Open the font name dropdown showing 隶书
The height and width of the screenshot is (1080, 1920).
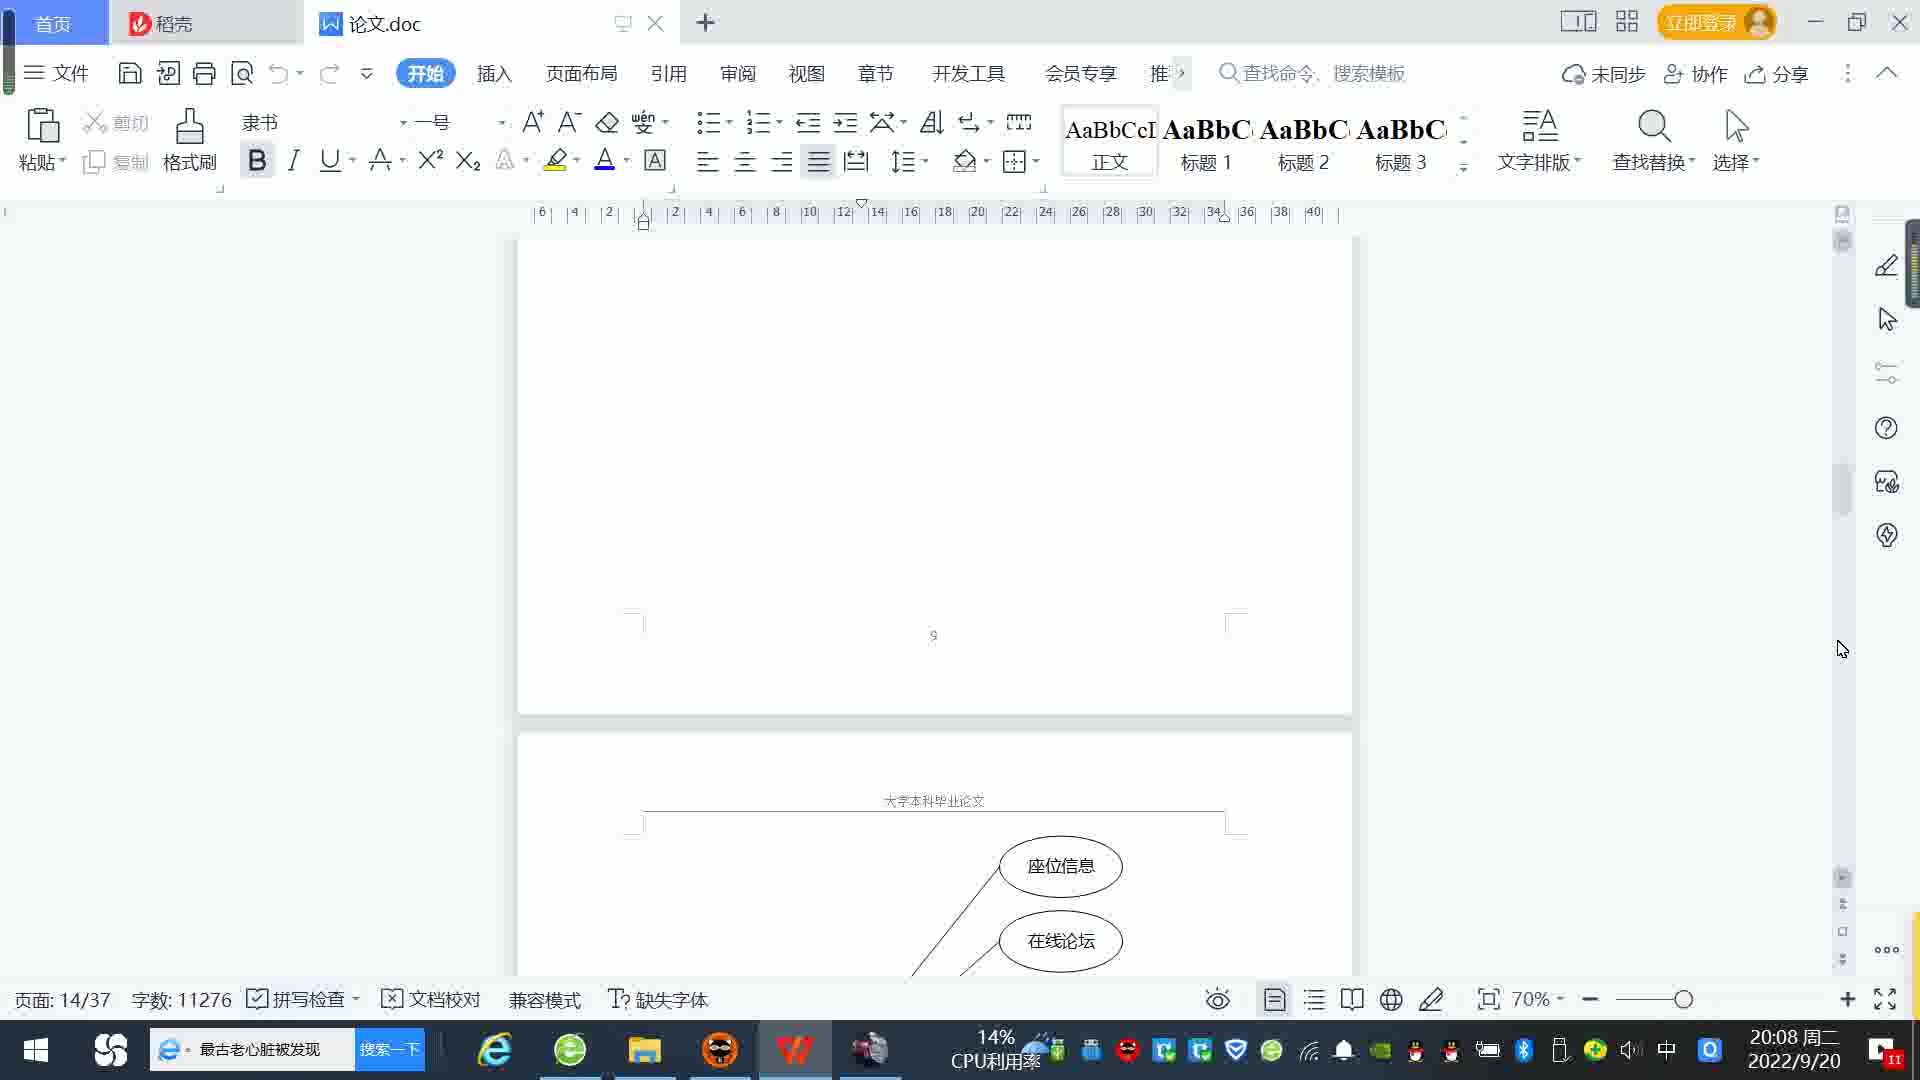pos(403,122)
